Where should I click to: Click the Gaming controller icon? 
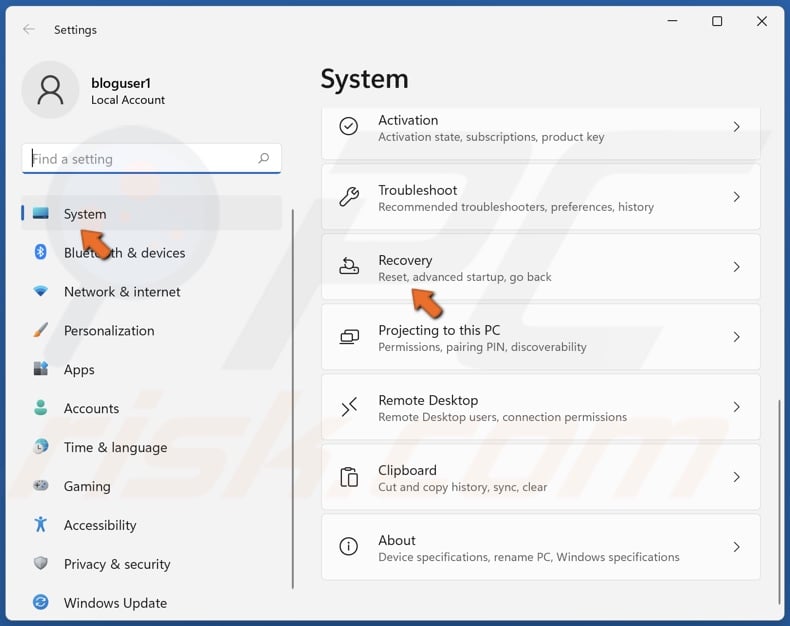coord(41,485)
